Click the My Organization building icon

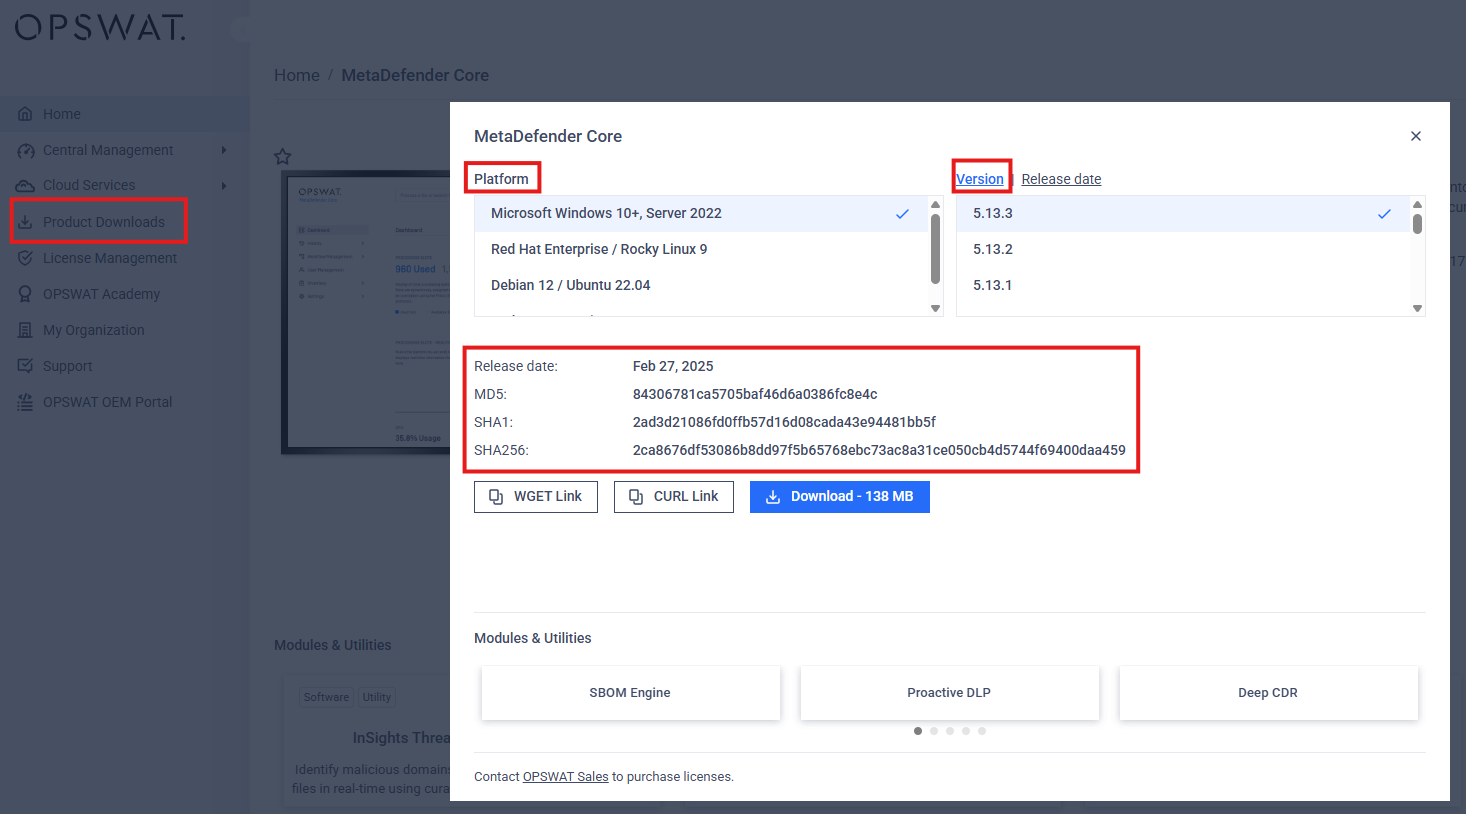tap(26, 330)
